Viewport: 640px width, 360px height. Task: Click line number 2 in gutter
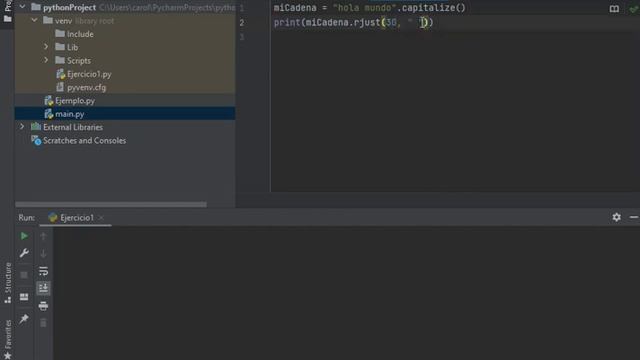point(242,22)
